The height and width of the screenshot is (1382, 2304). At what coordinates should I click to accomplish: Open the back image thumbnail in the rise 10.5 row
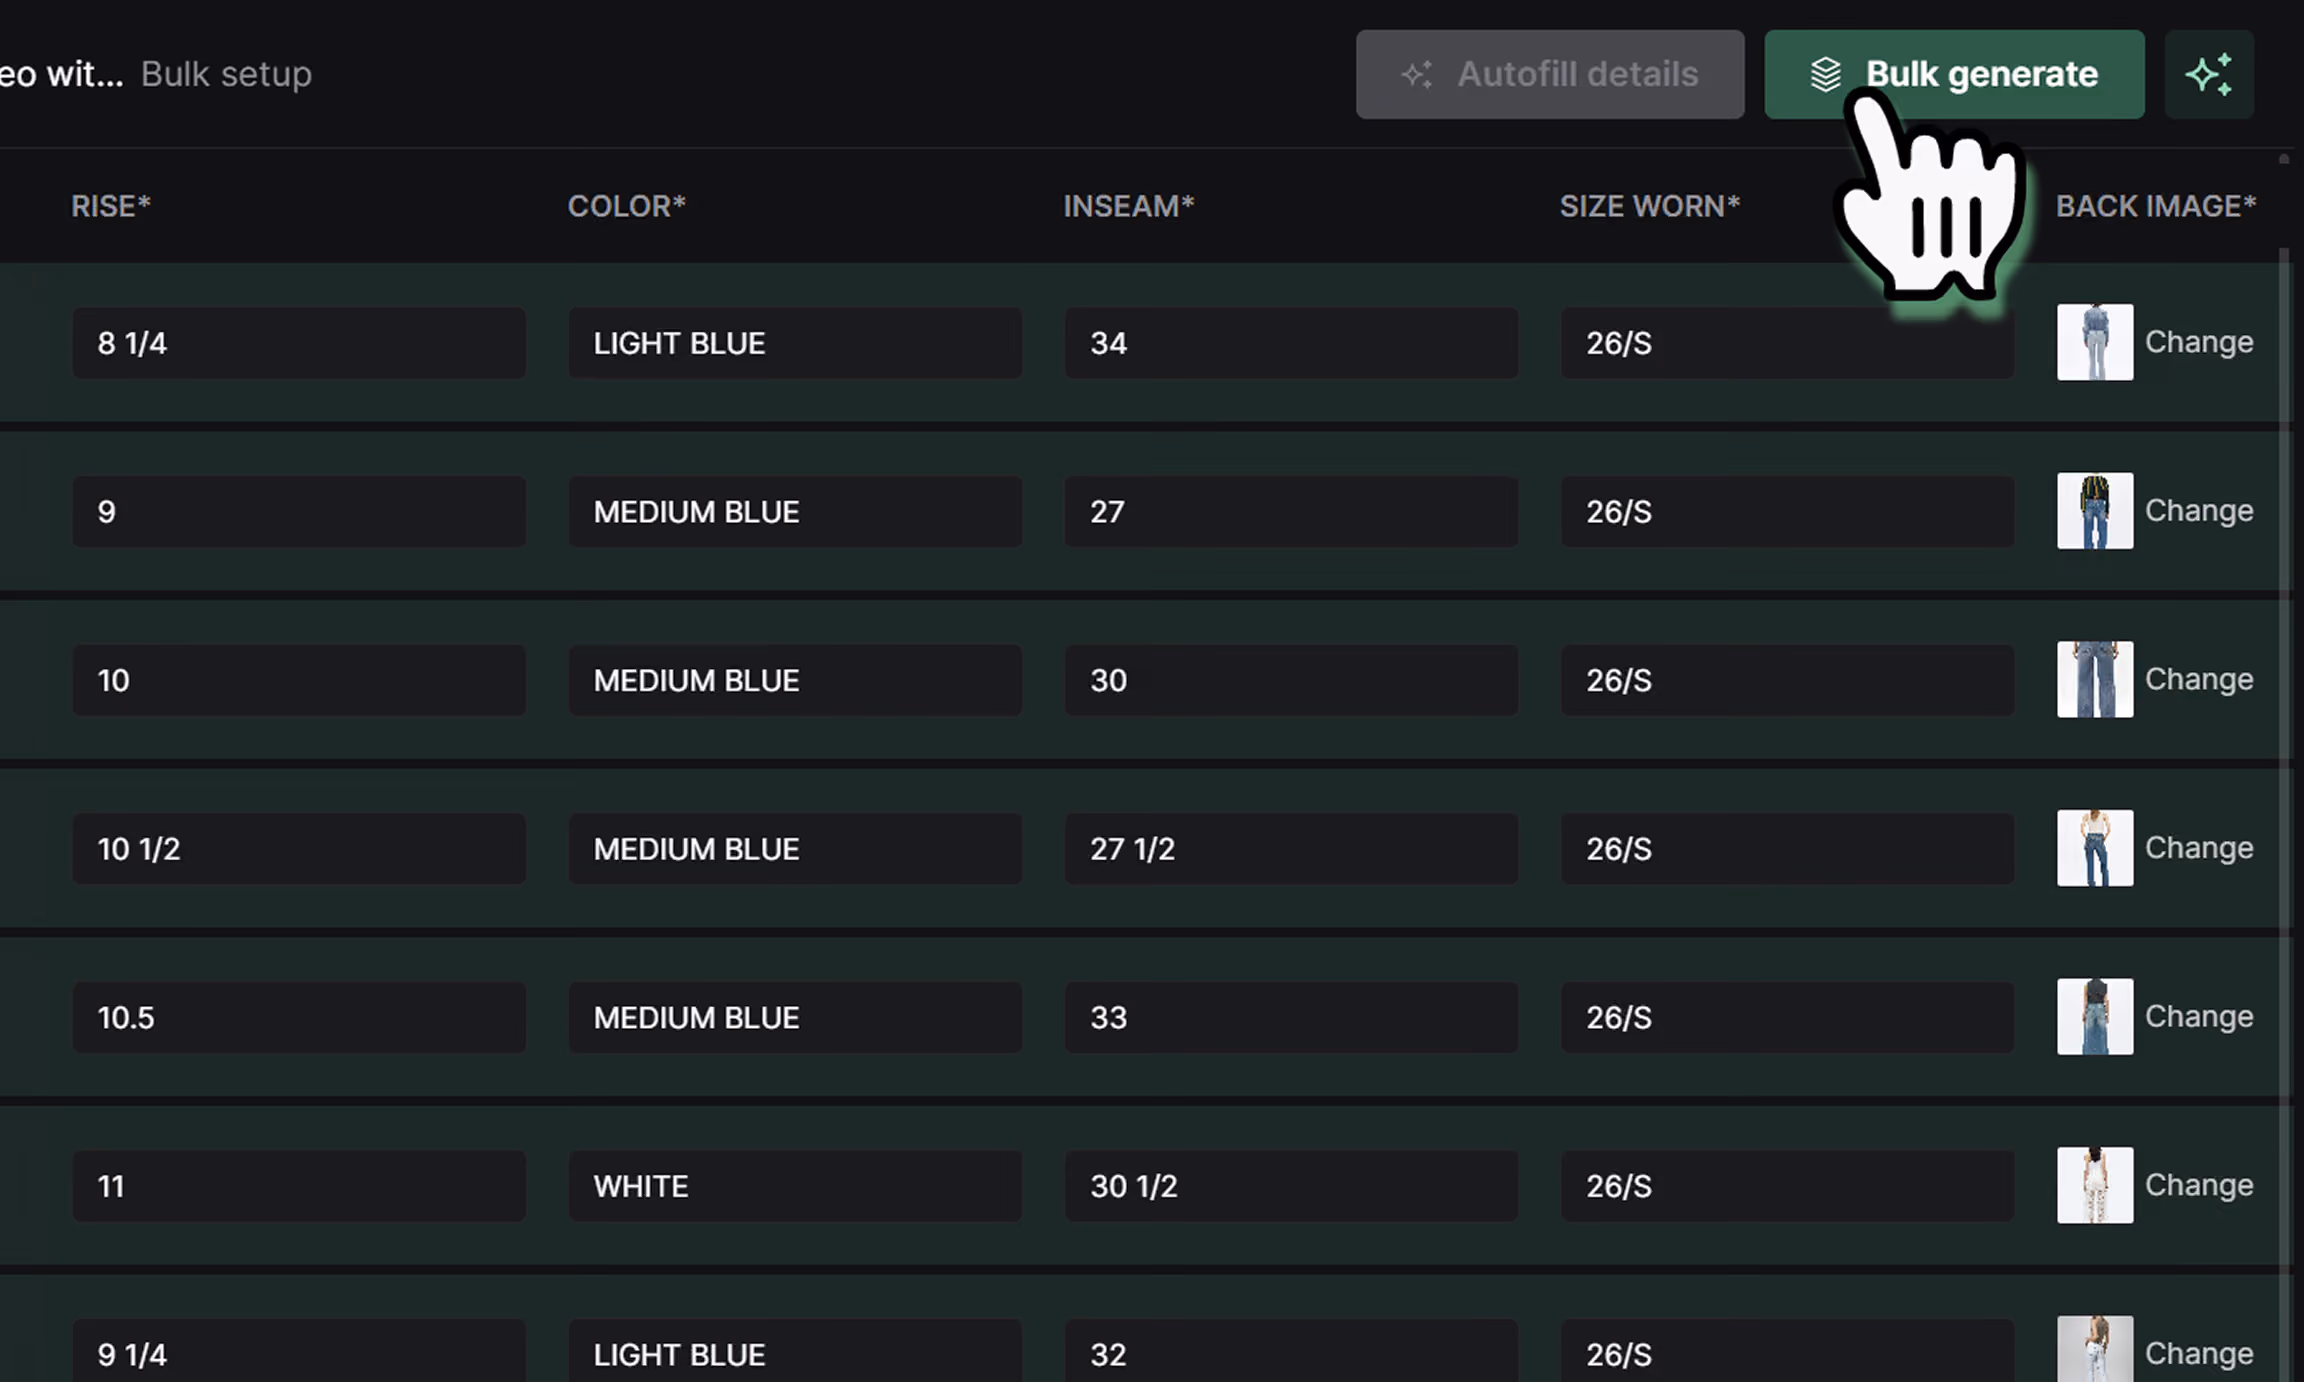tap(2095, 1016)
